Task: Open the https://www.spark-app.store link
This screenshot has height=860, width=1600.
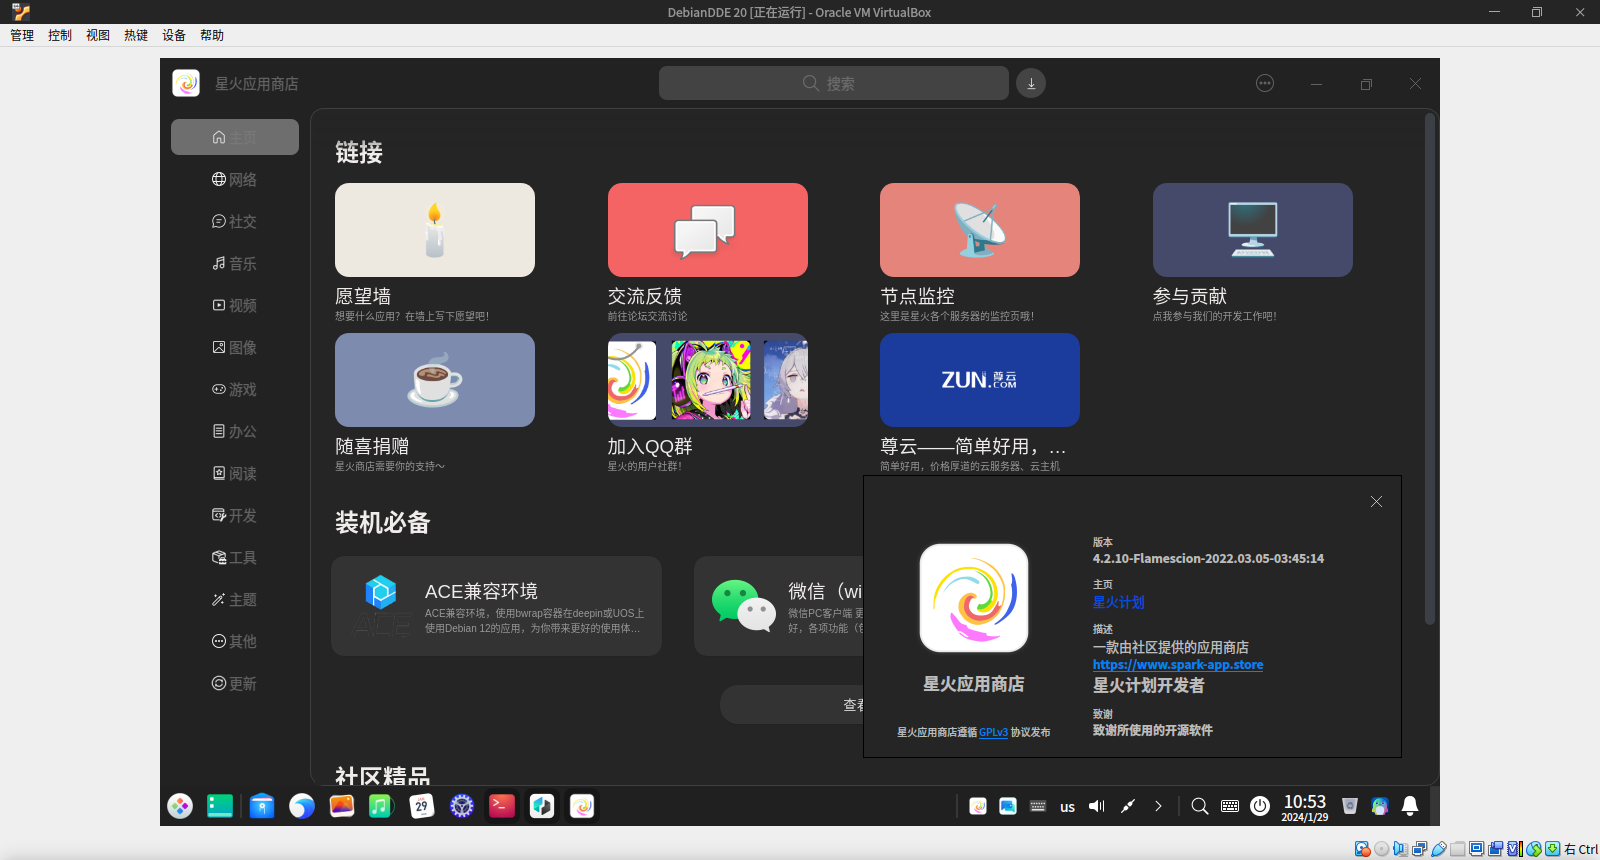Action: point(1178,664)
